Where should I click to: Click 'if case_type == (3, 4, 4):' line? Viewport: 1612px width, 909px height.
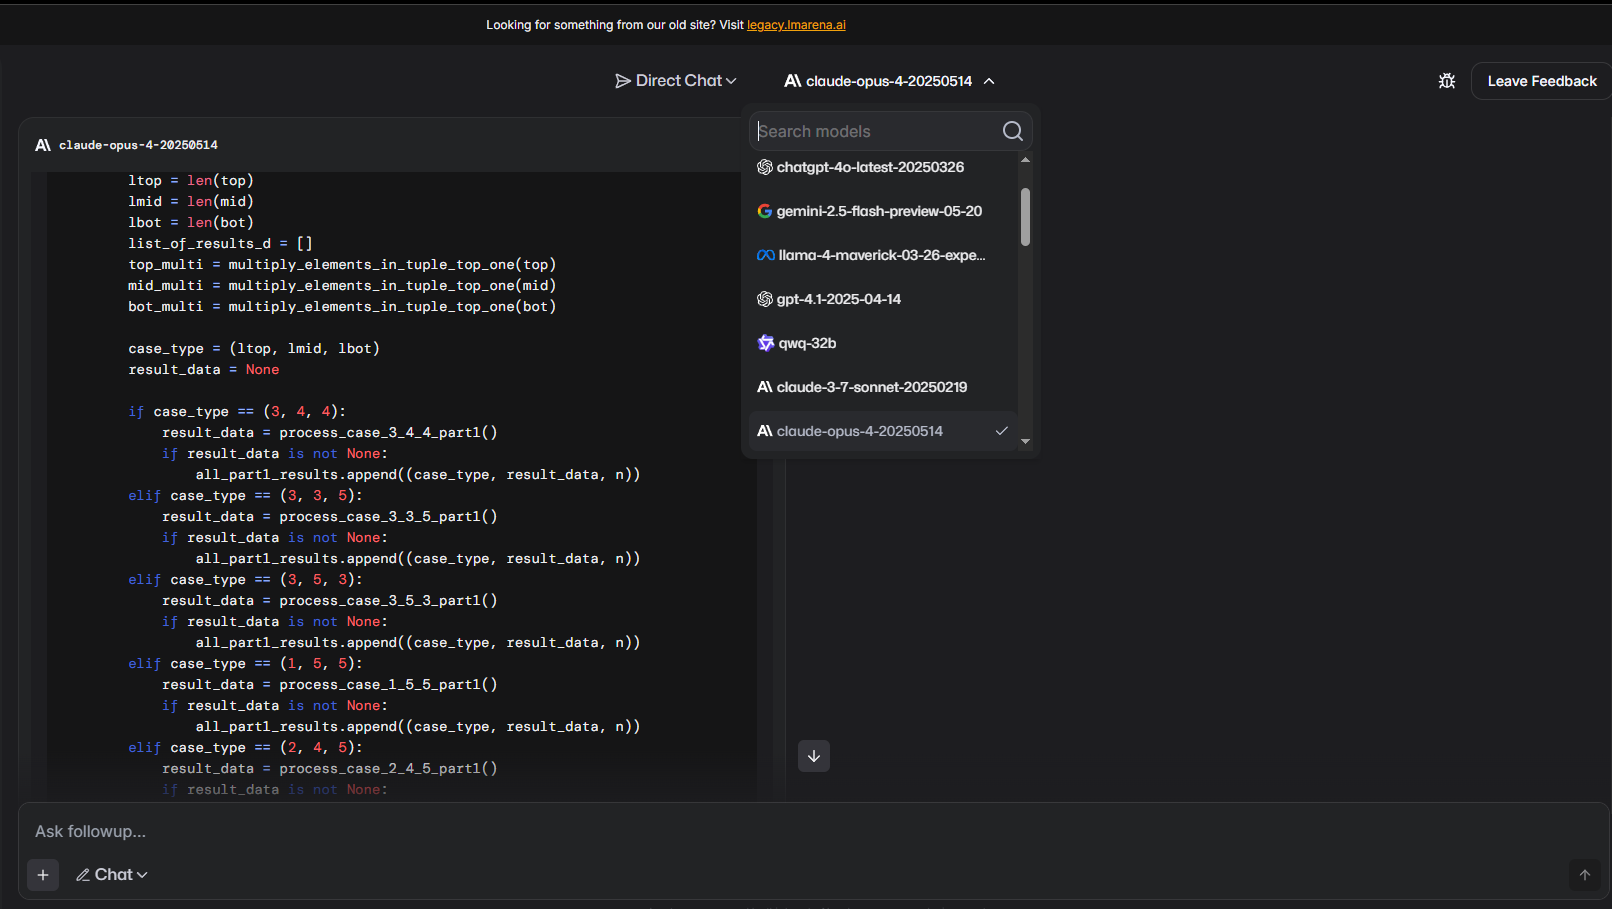tap(237, 412)
